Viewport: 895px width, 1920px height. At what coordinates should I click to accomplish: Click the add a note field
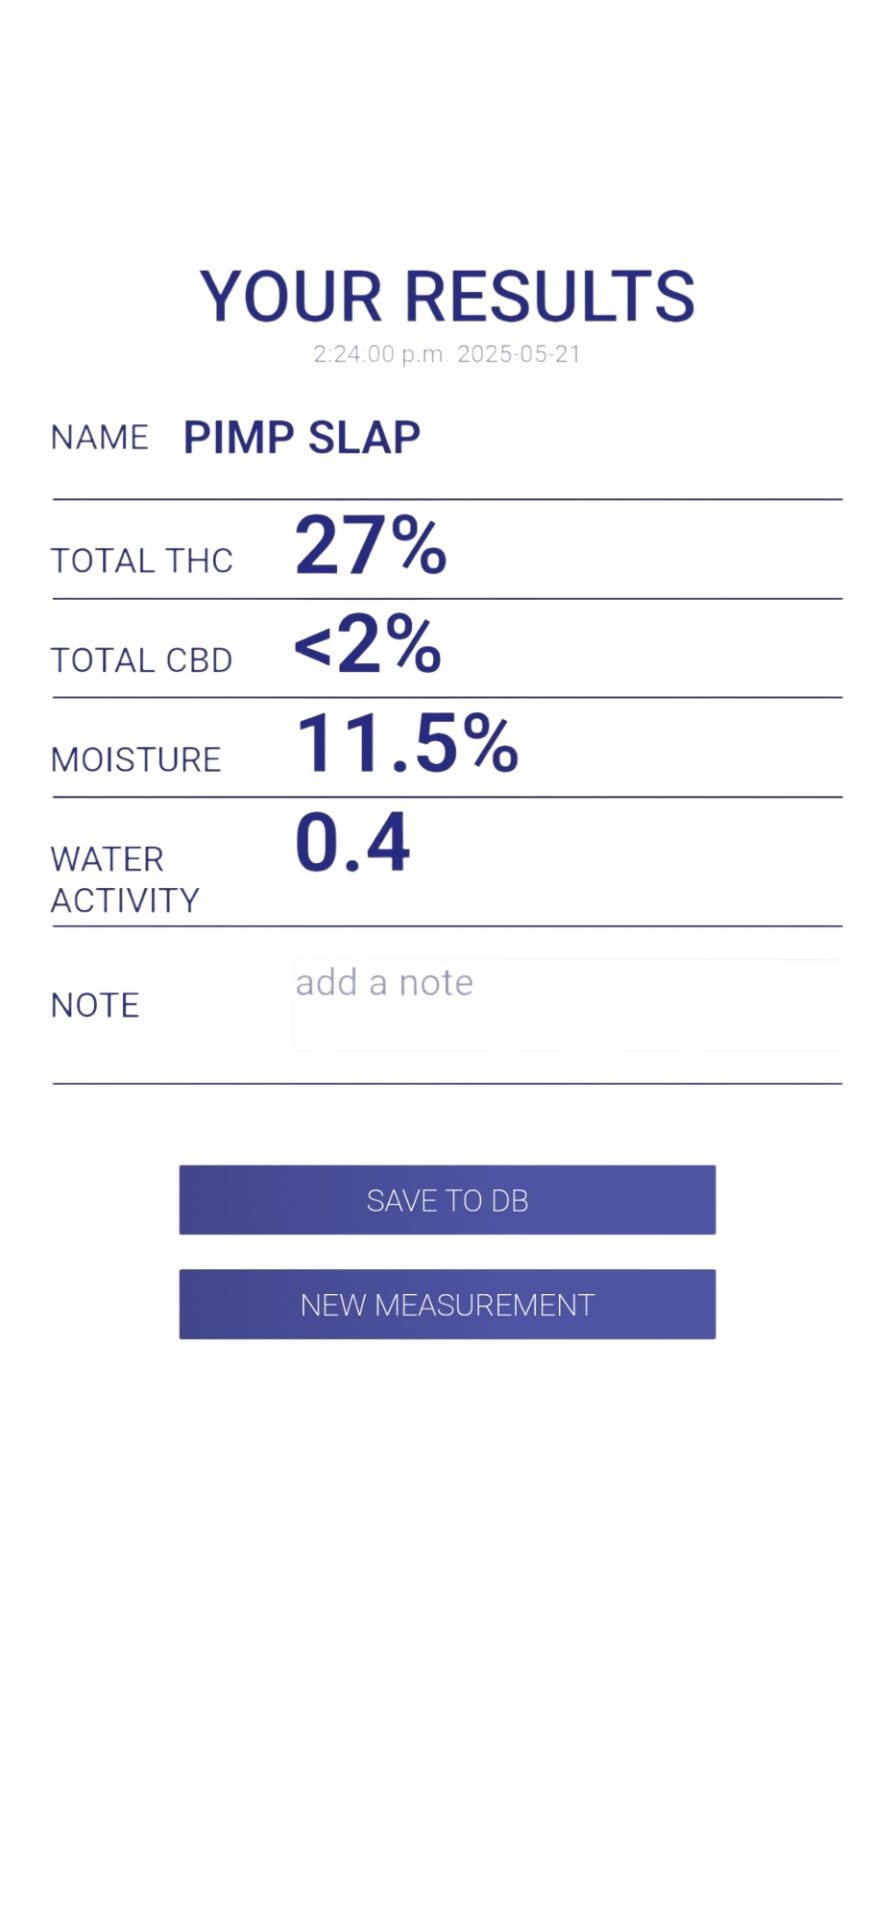(568, 1005)
